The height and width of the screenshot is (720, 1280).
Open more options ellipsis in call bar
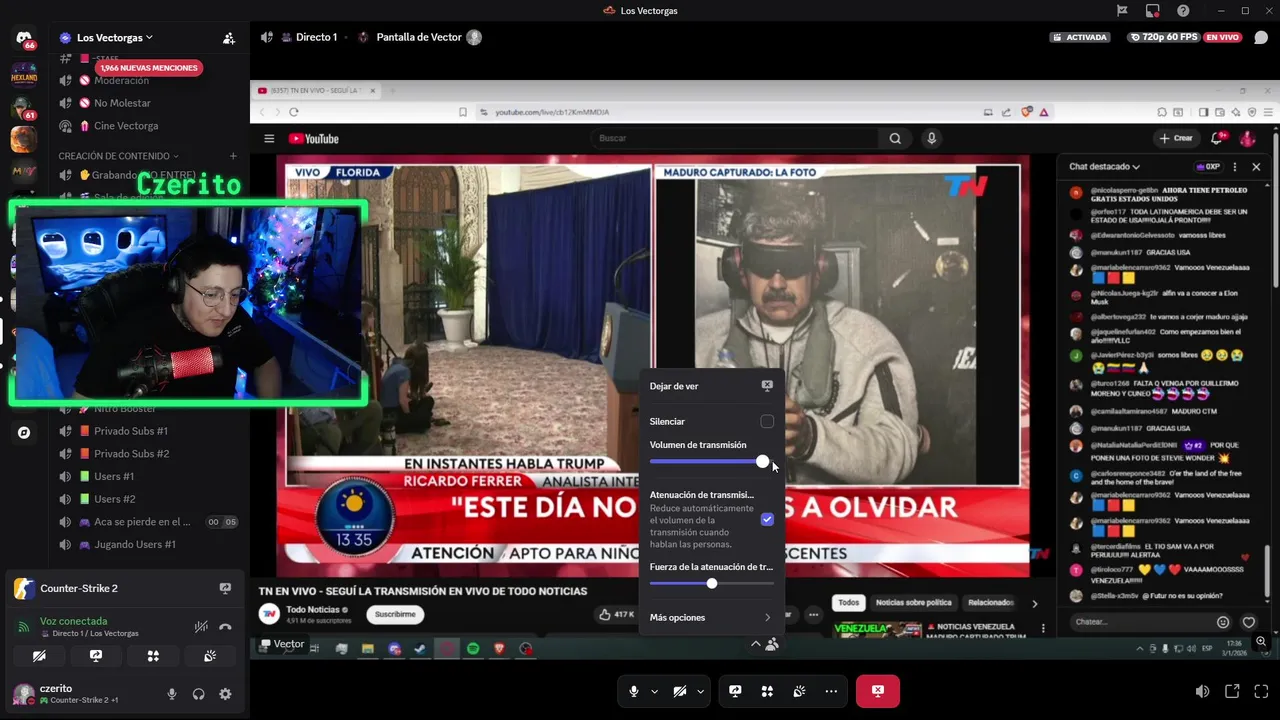[831, 691]
